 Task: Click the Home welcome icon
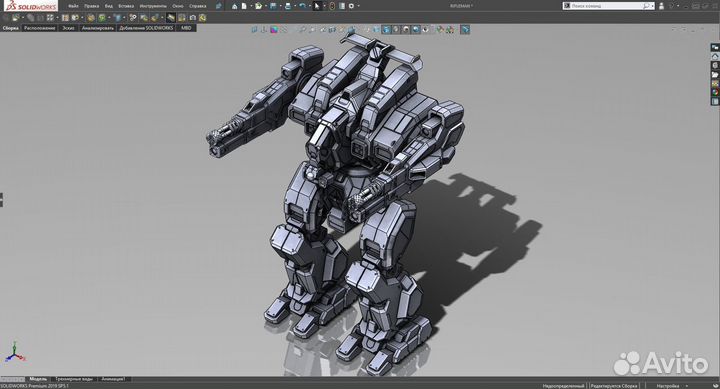pos(235,6)
